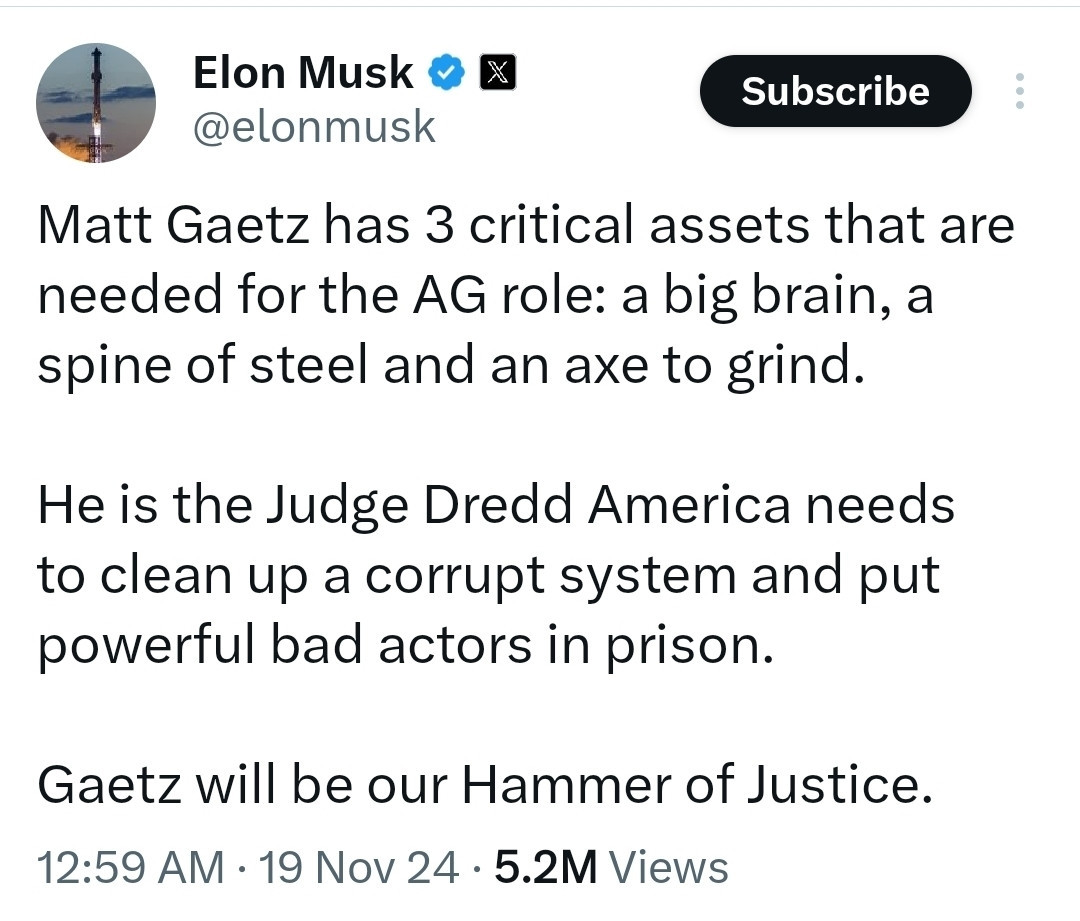The width and height of the screenshot is (1080, 921).
Task: Click the line "powerful bad actors in prison"
Action: click(x=406, y=645)
